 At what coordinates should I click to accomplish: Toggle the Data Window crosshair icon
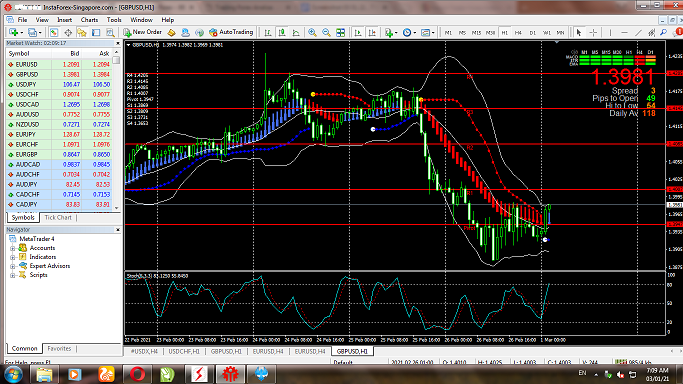68,32
